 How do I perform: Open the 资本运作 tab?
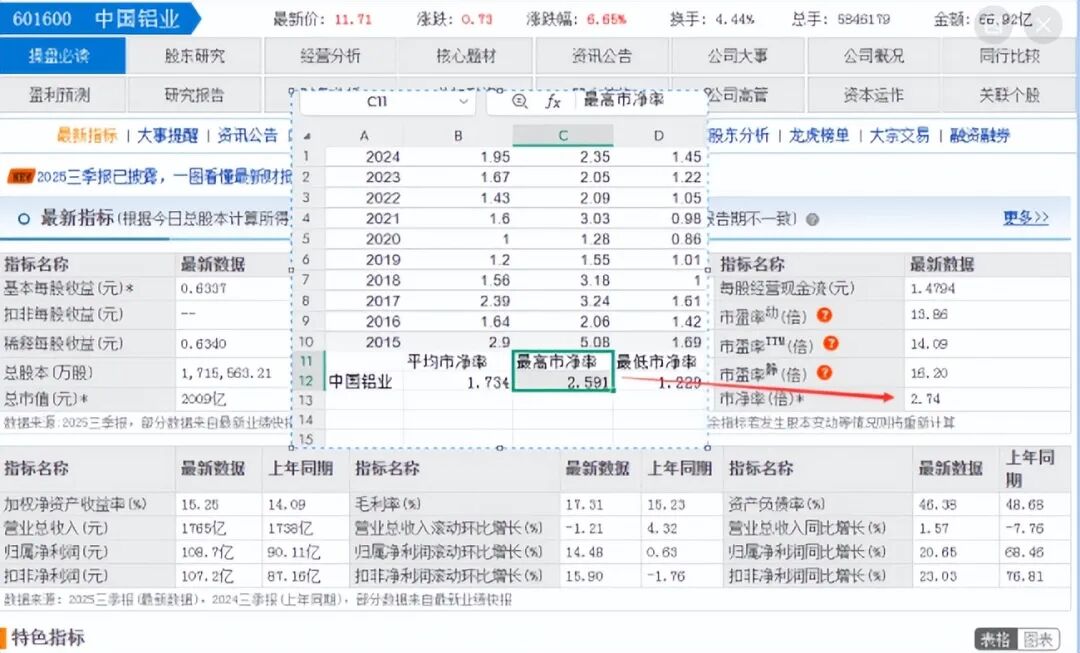(874, 94)
